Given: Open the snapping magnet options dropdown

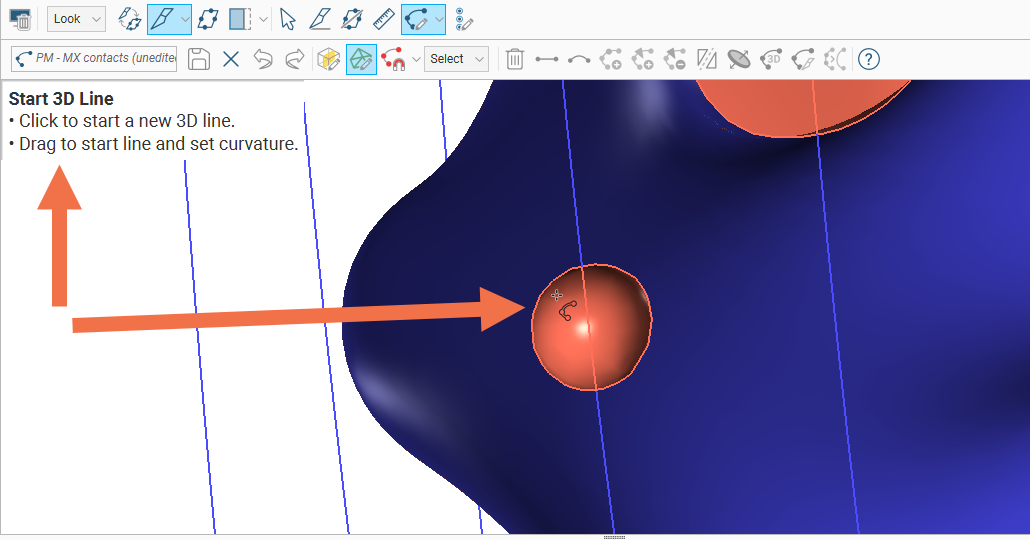Looking at the screenshot, I should click(x=416, y=60).
